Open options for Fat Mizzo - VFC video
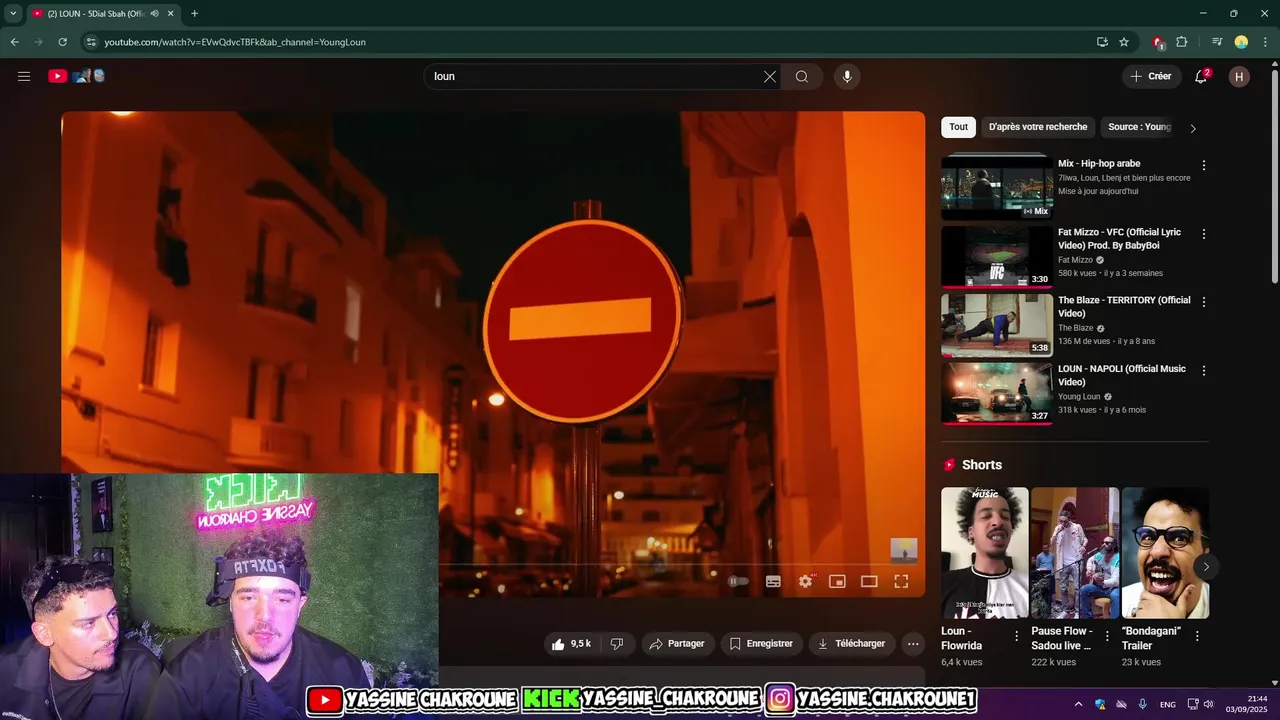The image size is (1280, 720). point(1203,234)
